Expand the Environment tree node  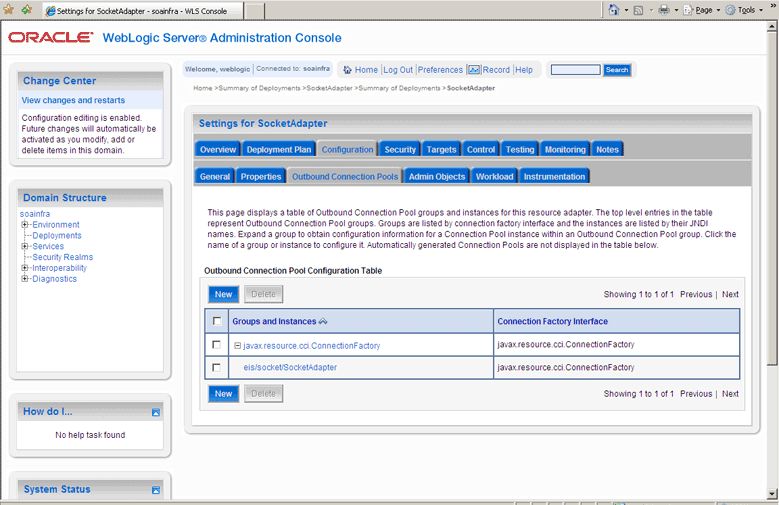[x=24, y=225]
